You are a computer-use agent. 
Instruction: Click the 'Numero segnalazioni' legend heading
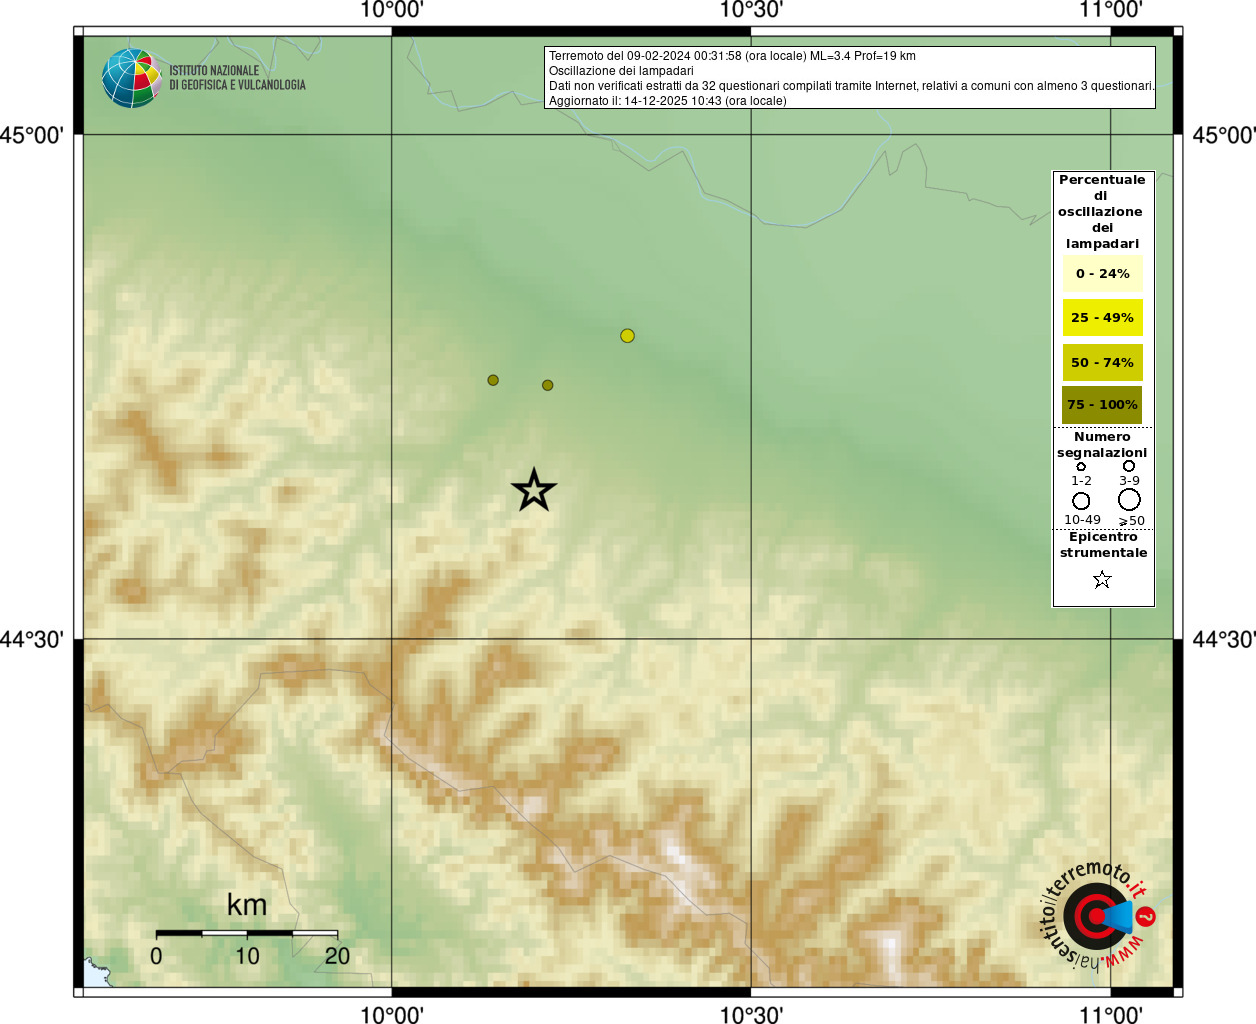(1102, 444)
